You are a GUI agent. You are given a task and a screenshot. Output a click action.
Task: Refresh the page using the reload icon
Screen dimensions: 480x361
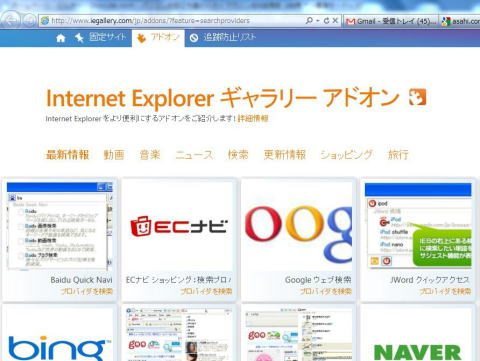[x=326, y=21]
